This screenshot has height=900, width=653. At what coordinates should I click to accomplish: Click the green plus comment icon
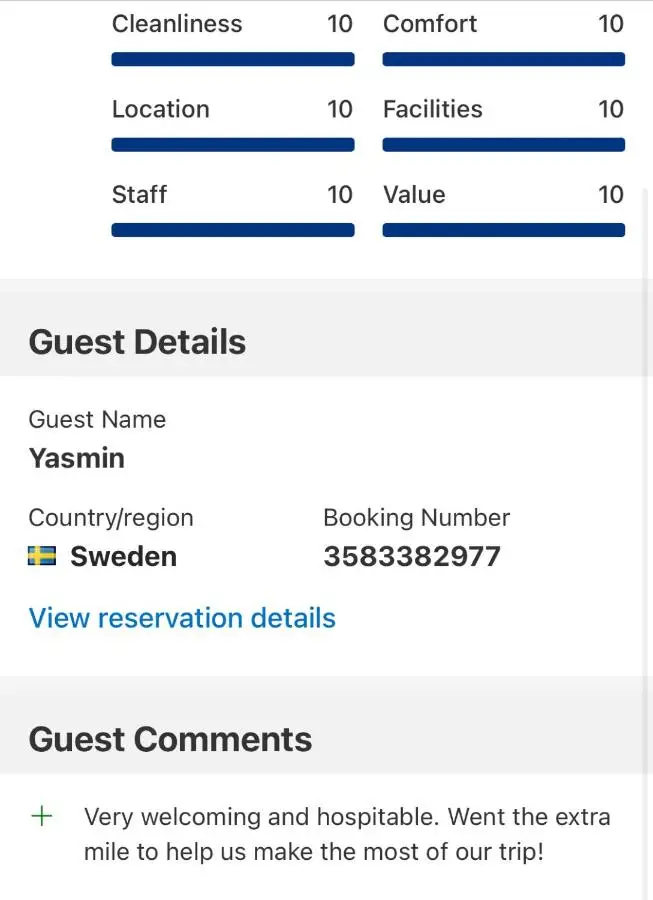(x=42, y=816)
